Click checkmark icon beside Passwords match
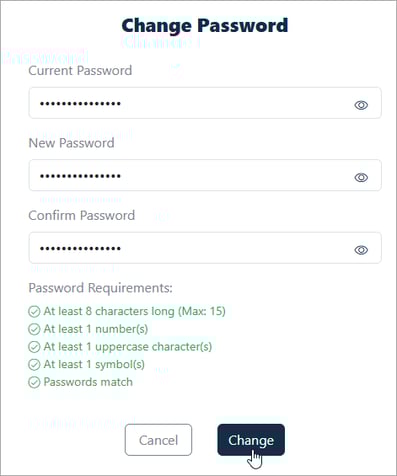Viewport: 397px width, 476px height. tap(34, 382)
